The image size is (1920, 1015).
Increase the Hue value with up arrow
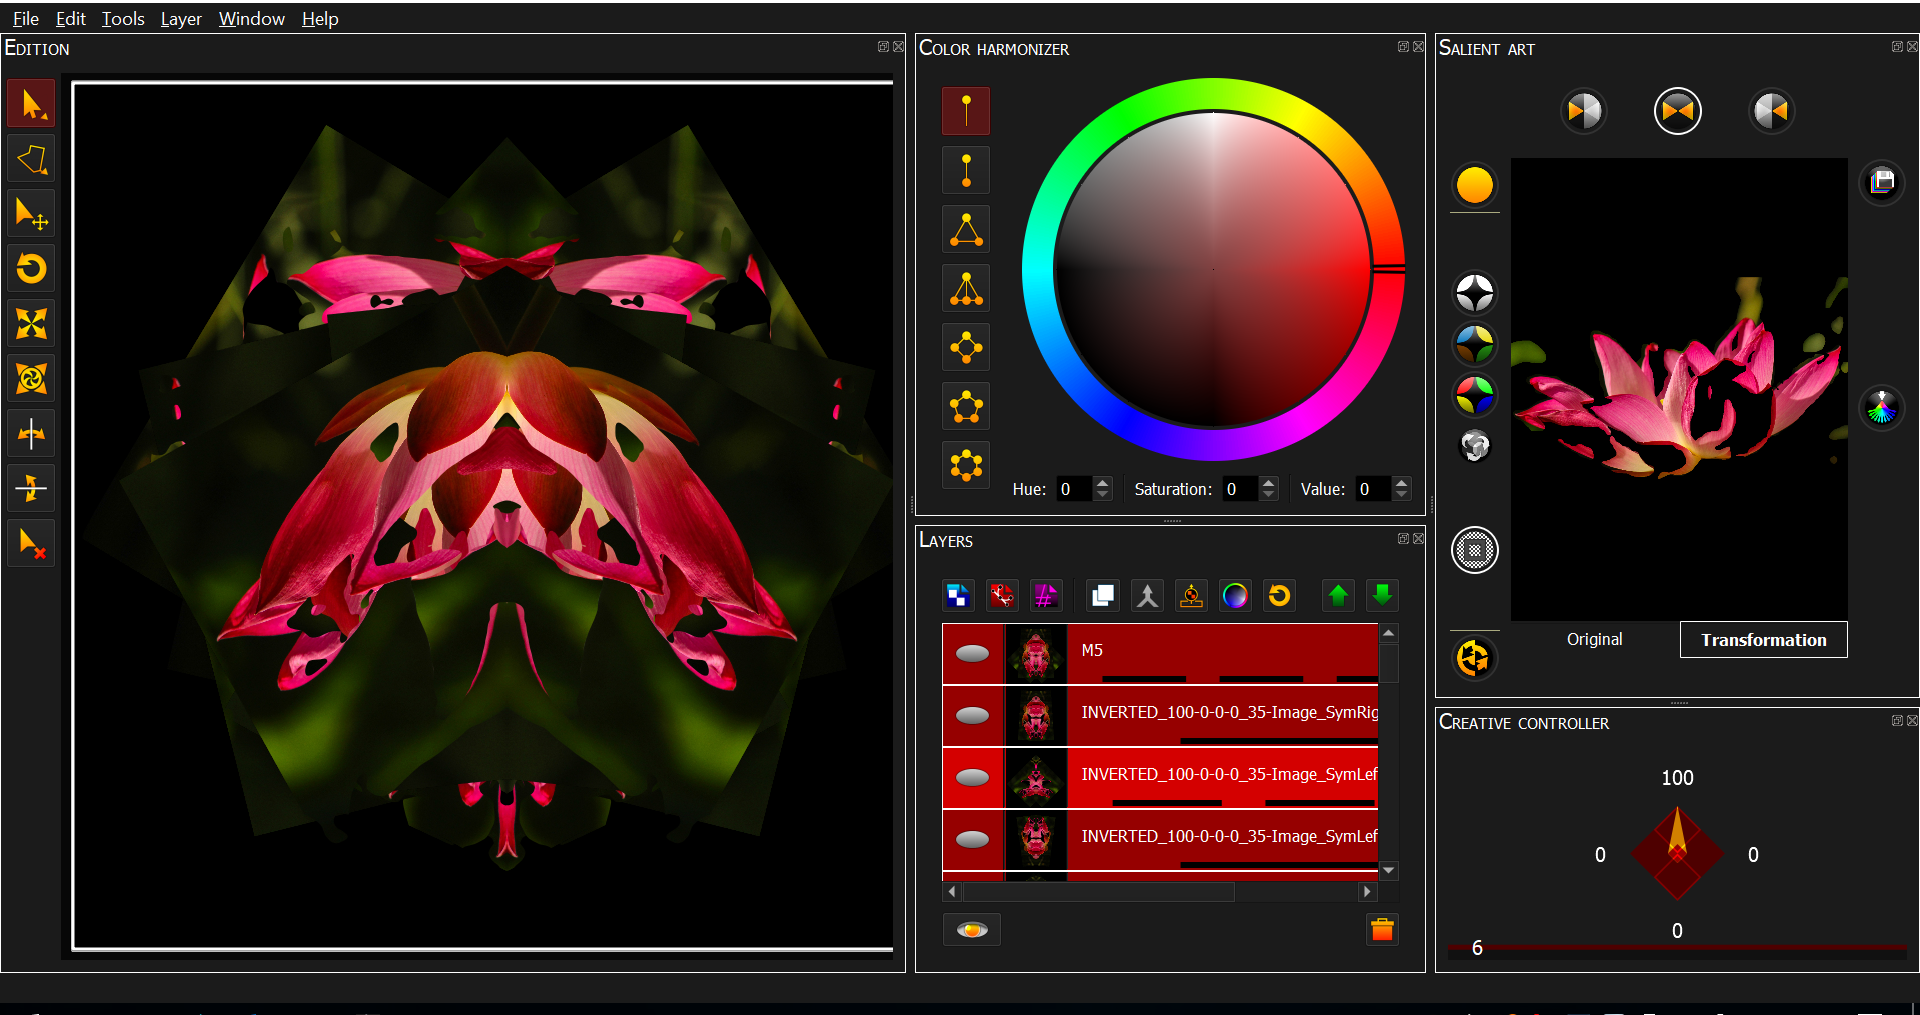point(1102,483)
